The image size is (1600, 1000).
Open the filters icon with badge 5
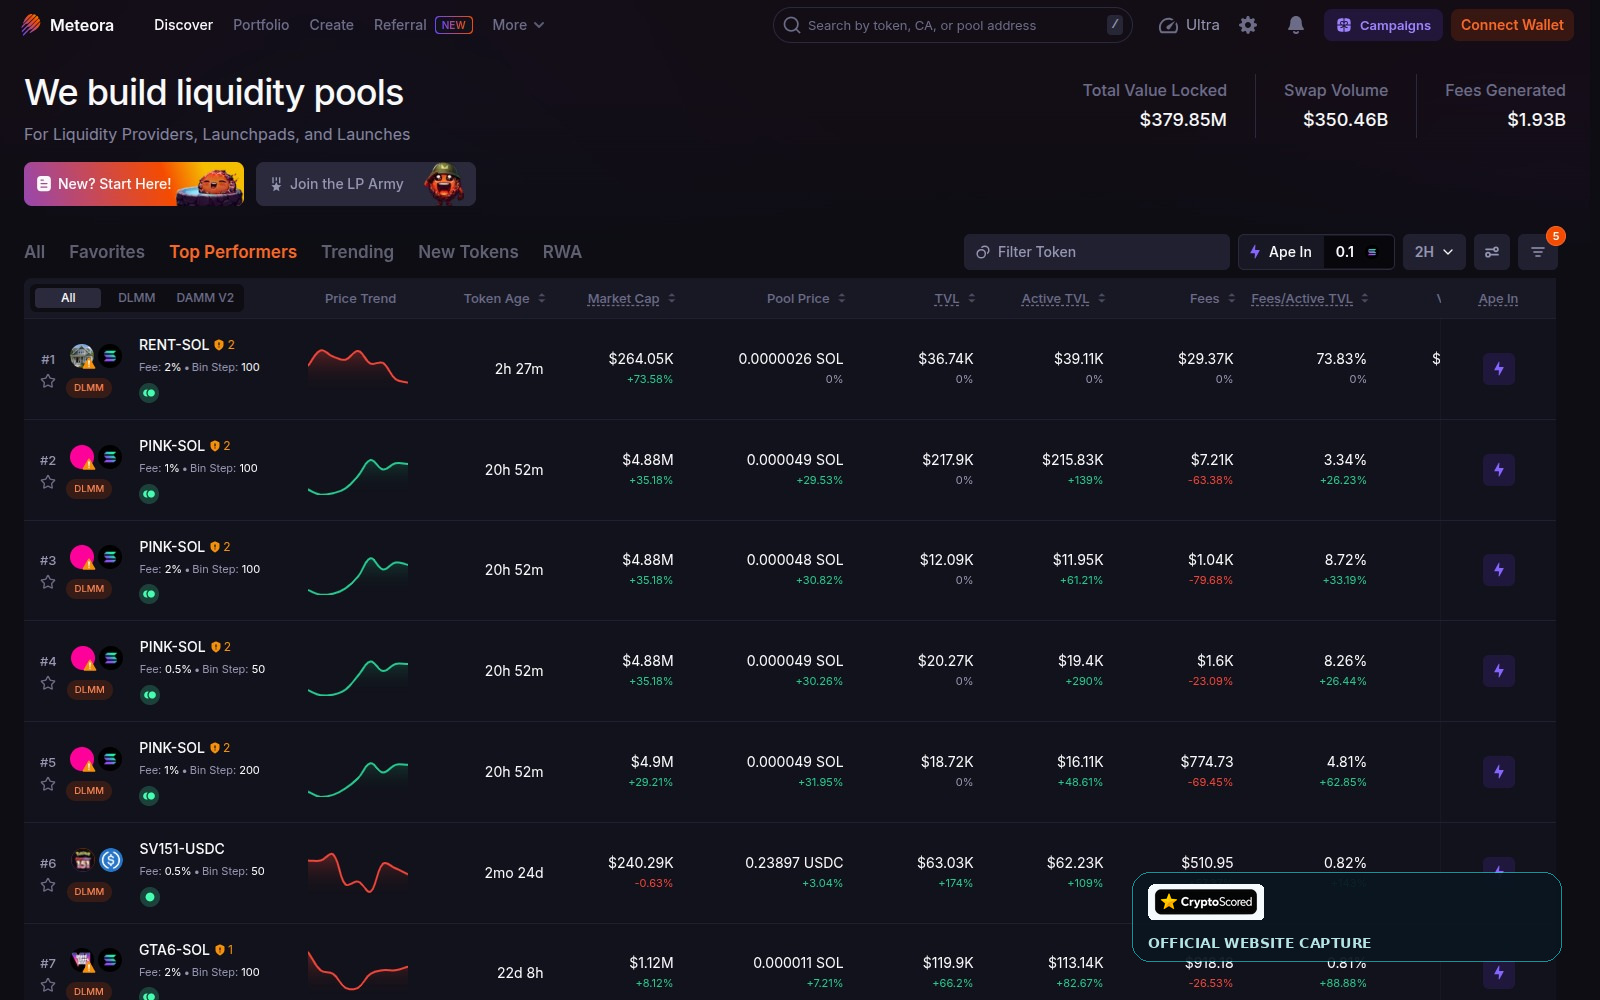pyautogui.click(x=1538, y=252)
